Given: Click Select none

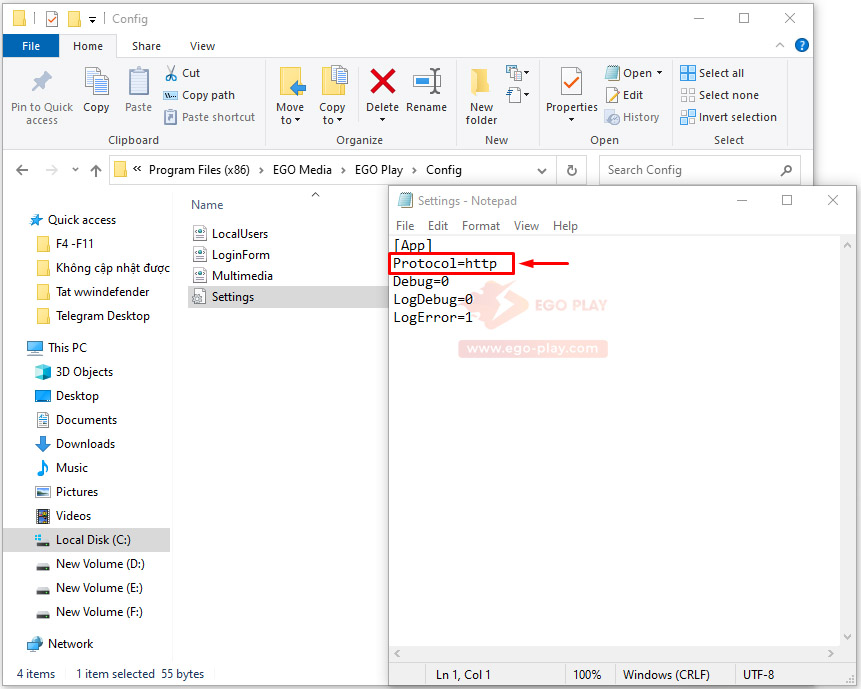Looking at the screenshot, I should pos(719,95).
